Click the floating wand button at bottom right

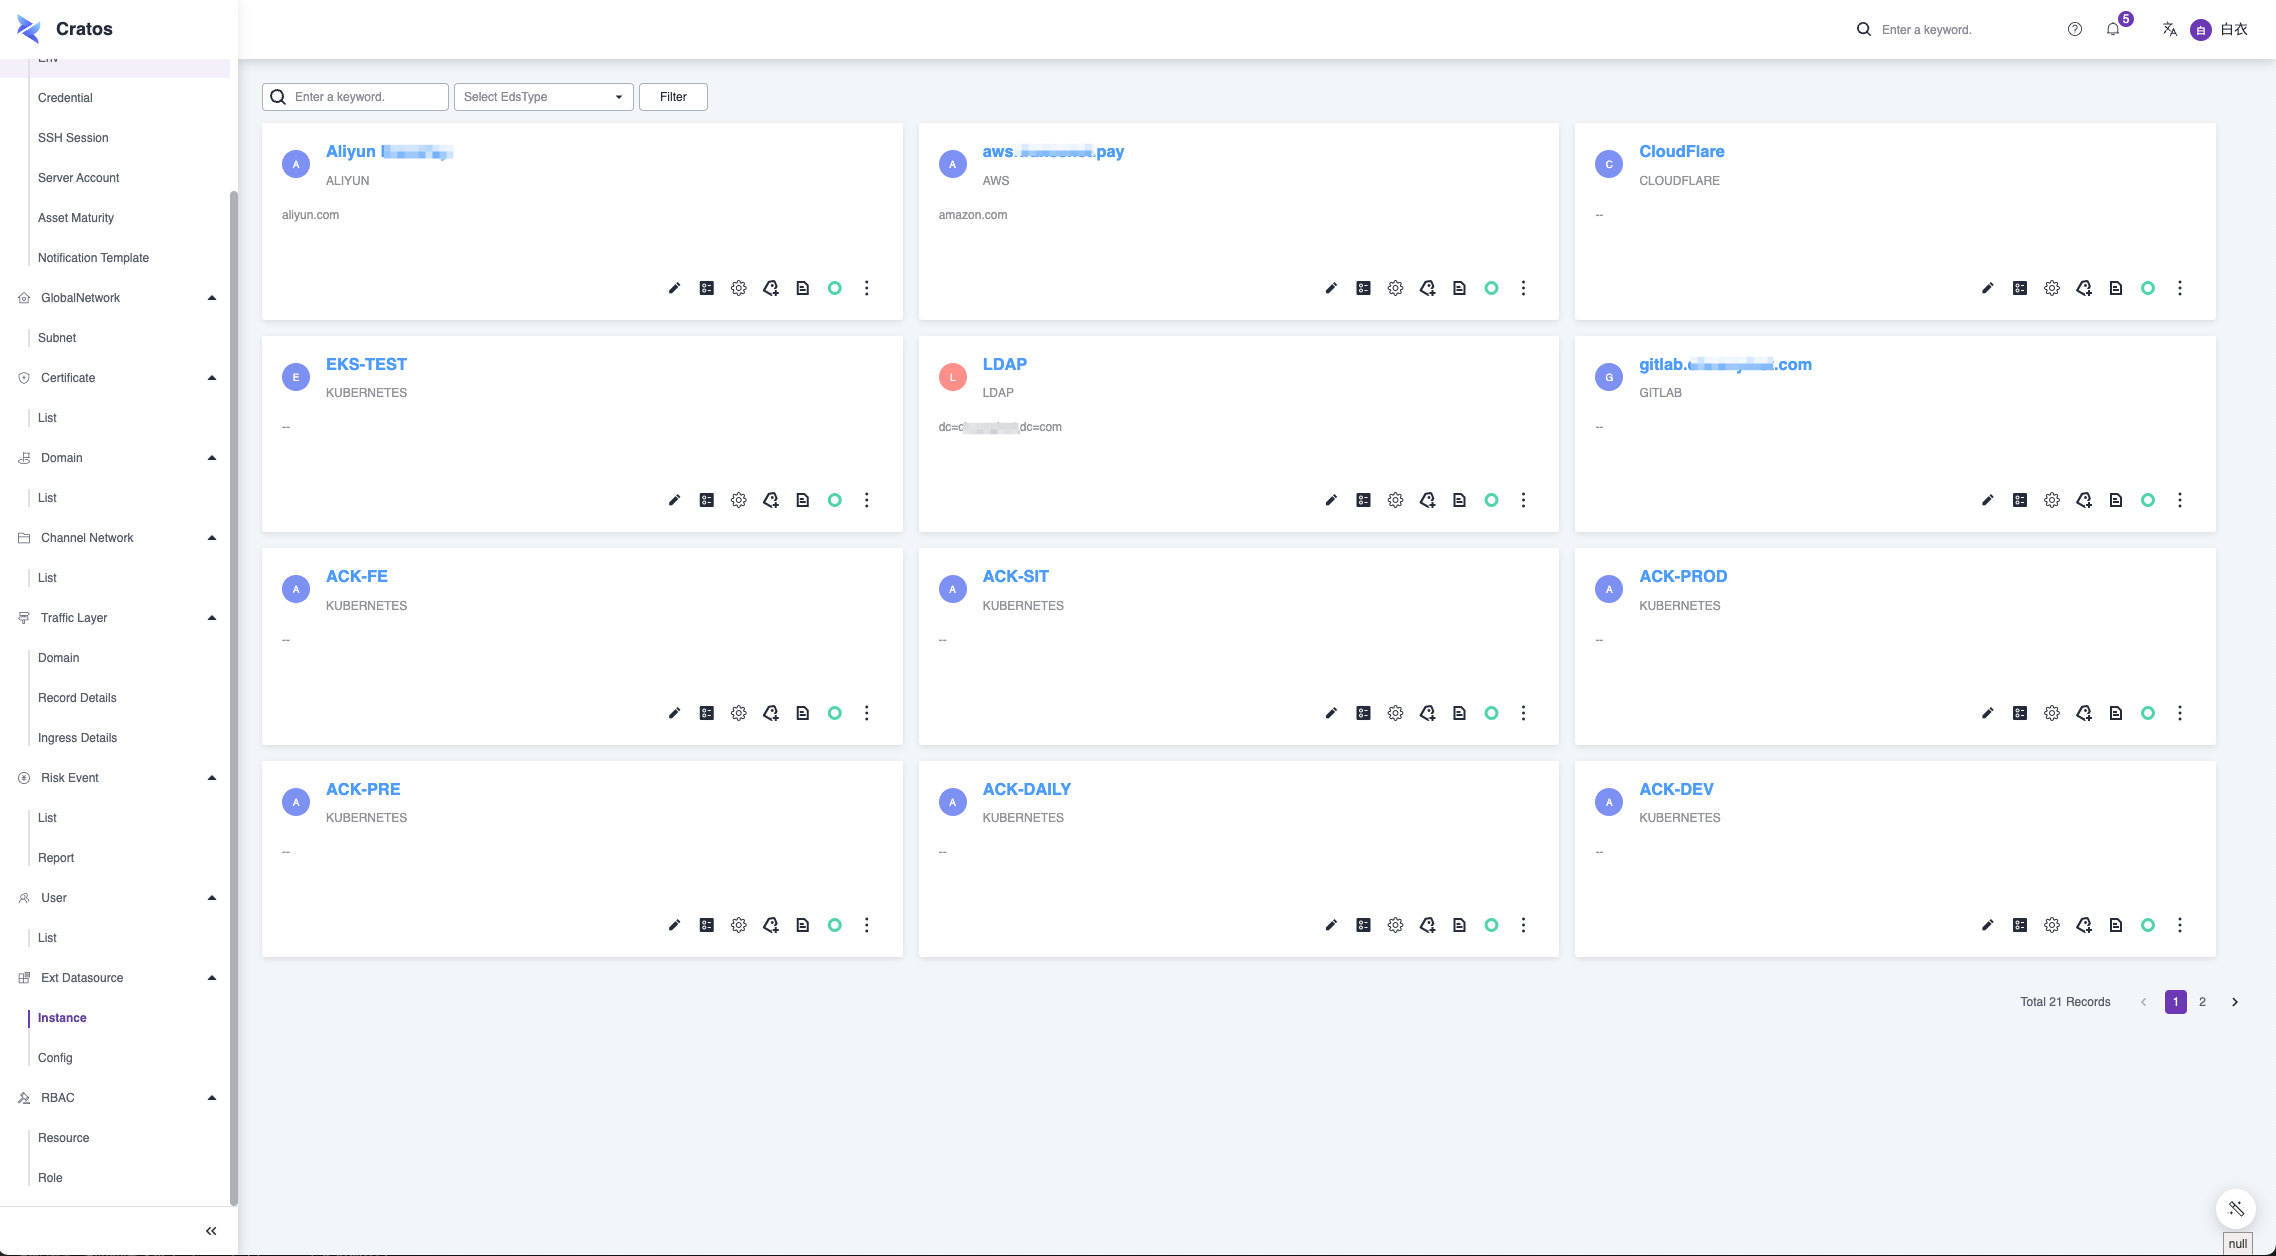click(x=2236, y=1209)
